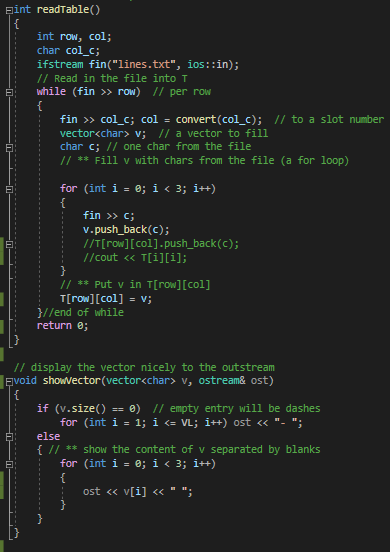Toggle fold marker beside 'char c;' line

coord(10,148)
